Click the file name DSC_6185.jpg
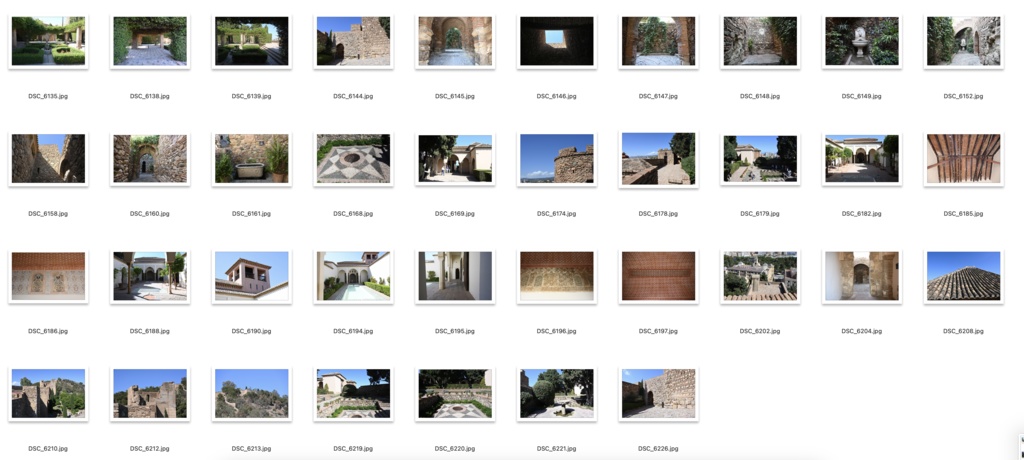 point(963,214)
